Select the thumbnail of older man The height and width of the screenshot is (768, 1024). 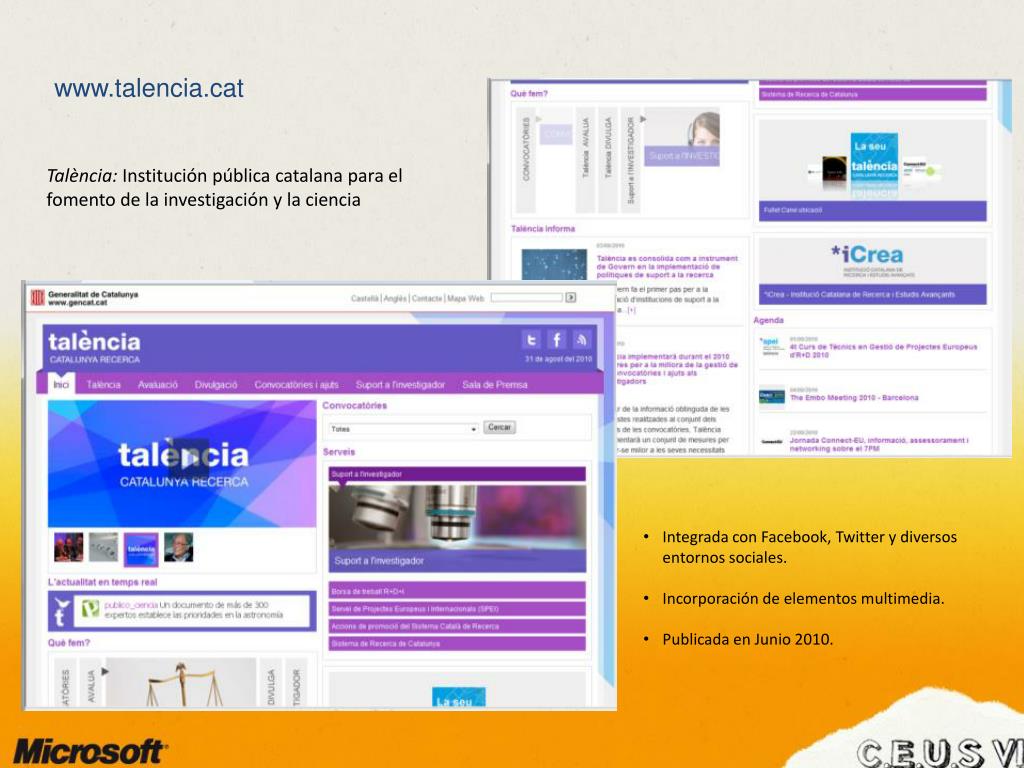178,547
